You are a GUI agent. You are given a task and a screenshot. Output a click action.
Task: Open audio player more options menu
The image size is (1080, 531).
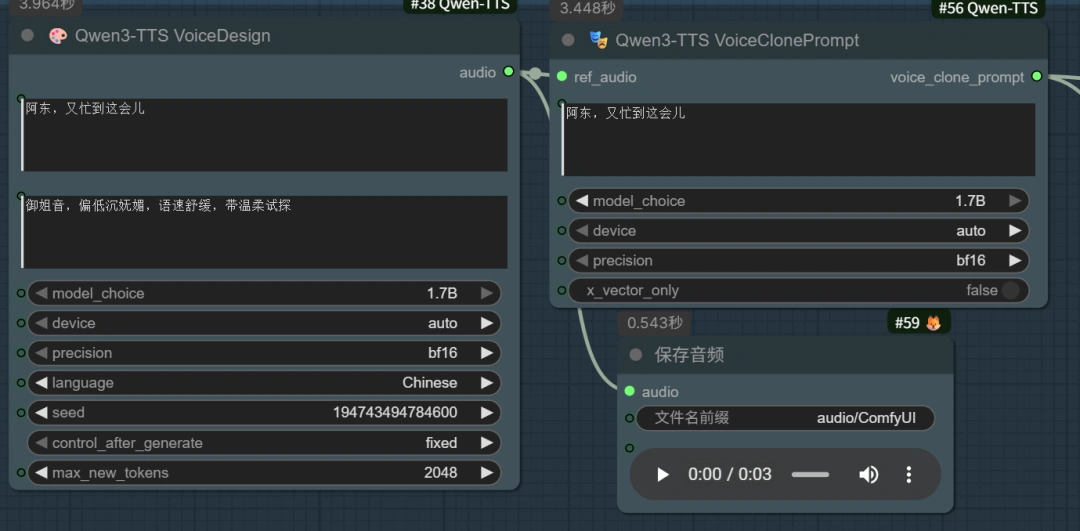pos(908,475)
